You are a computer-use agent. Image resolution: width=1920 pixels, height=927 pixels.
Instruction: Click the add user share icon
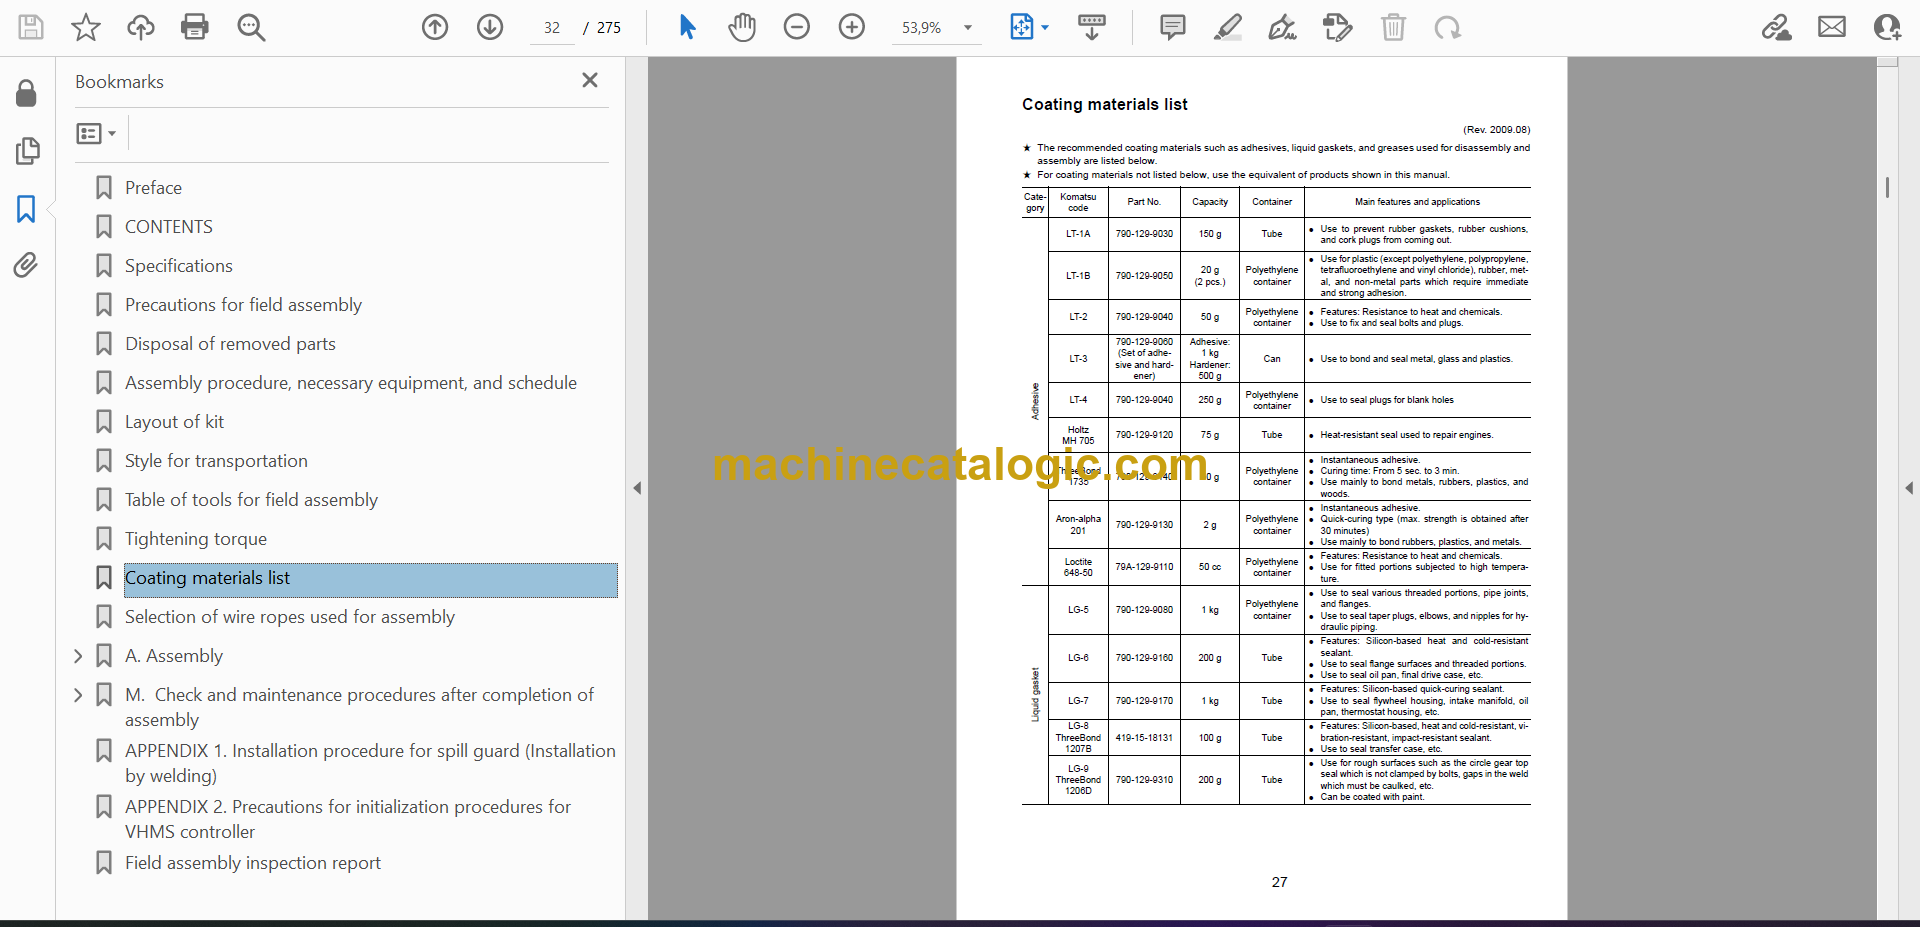click(x=1887, y=27)
